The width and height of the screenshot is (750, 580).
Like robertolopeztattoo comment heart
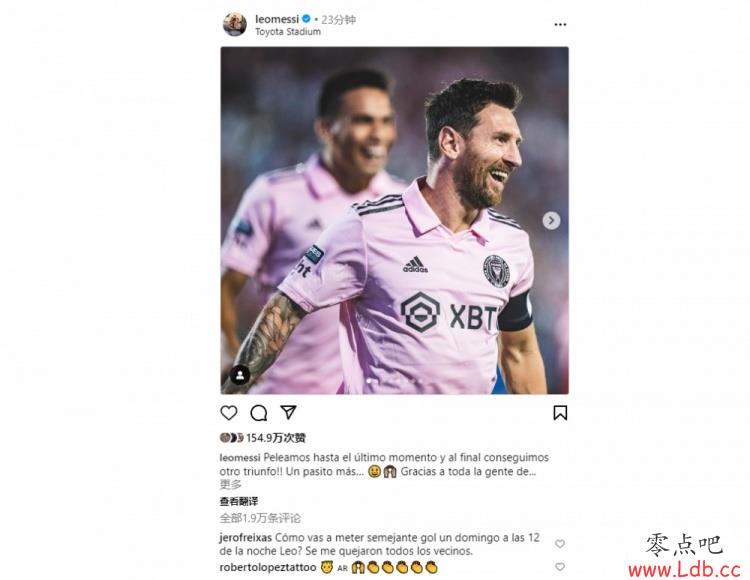(x=560, y=567)
